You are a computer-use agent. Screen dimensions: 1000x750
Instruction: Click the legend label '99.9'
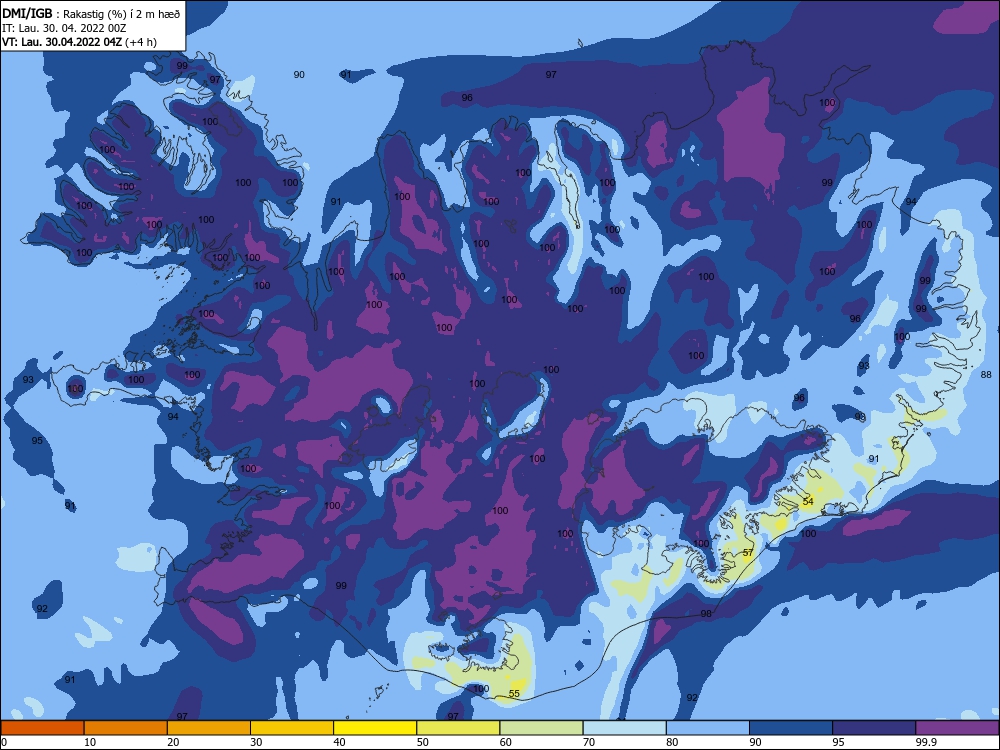tap(925, 742)
